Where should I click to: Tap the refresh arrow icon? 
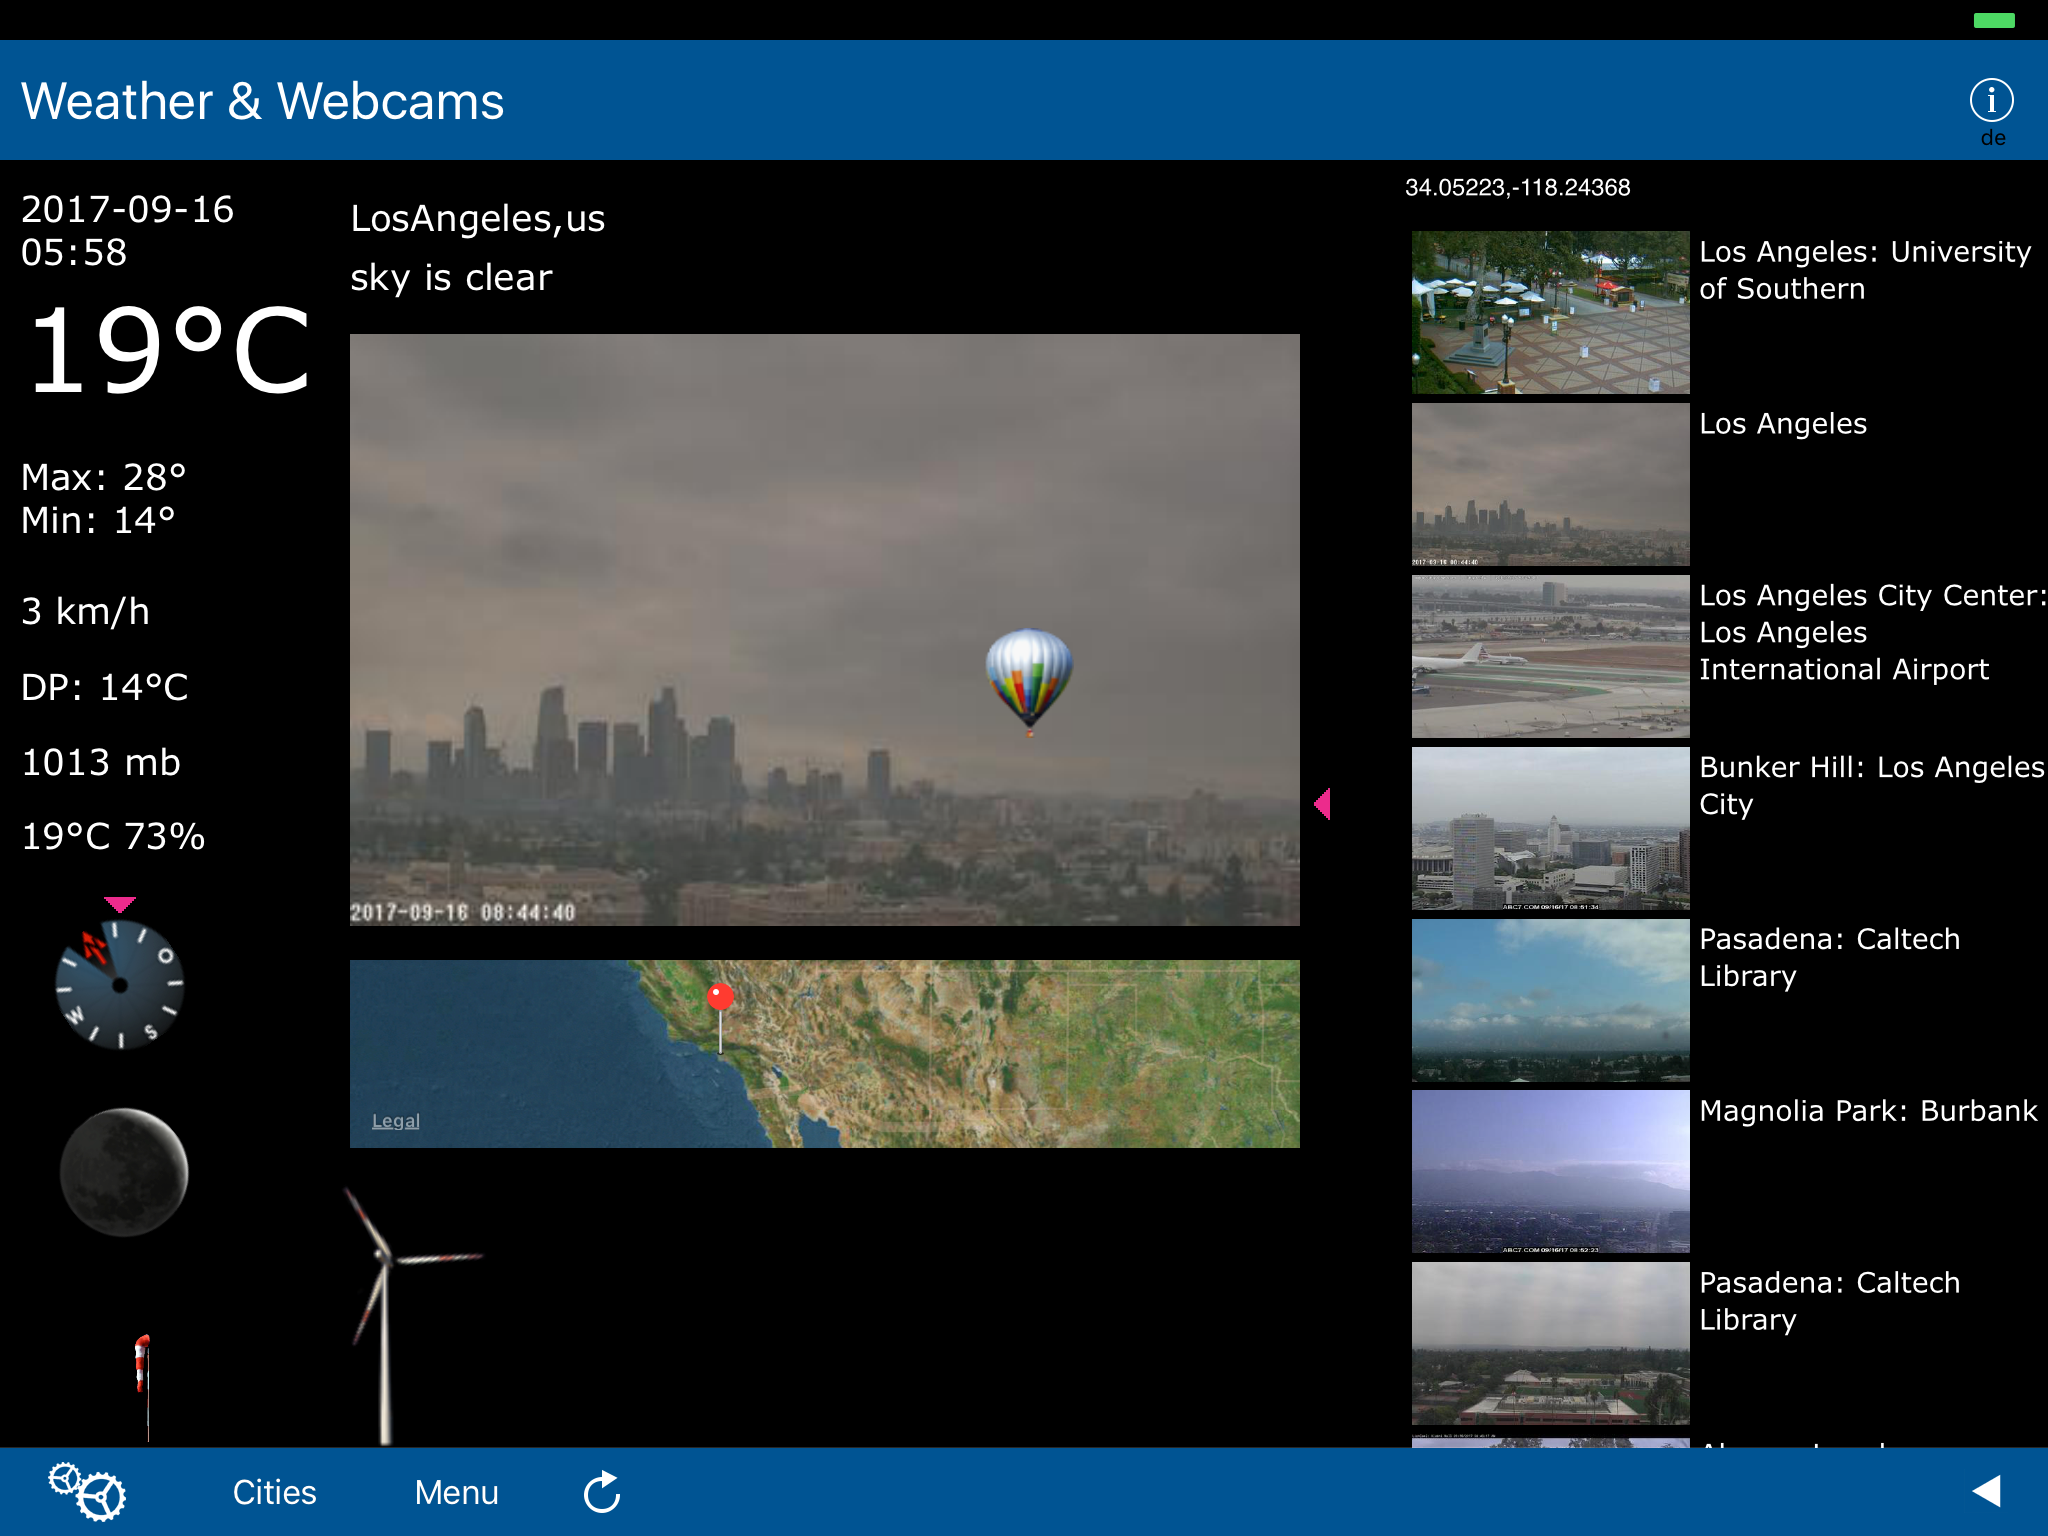coord(602,1492)
